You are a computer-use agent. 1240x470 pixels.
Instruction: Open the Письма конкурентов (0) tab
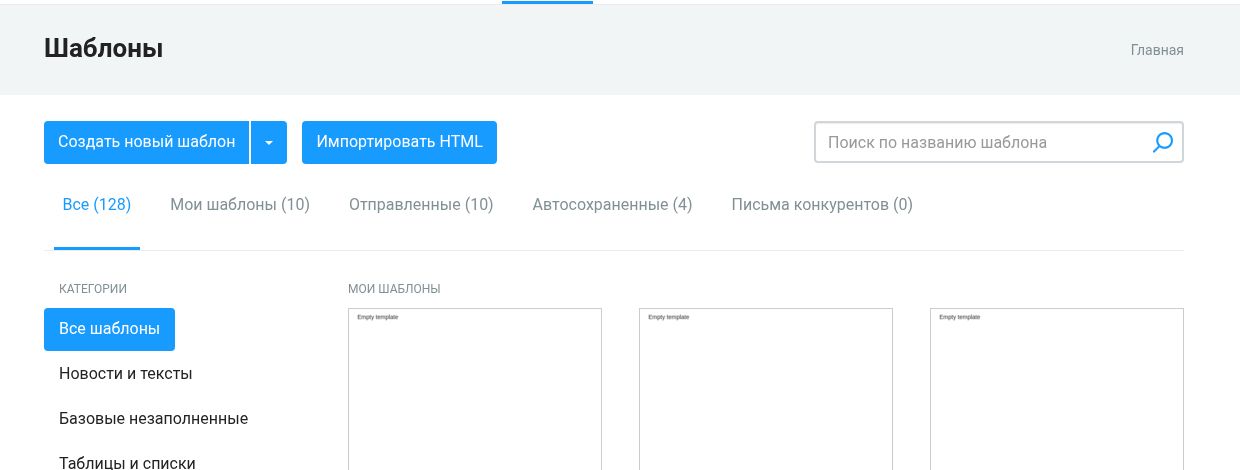822,205
